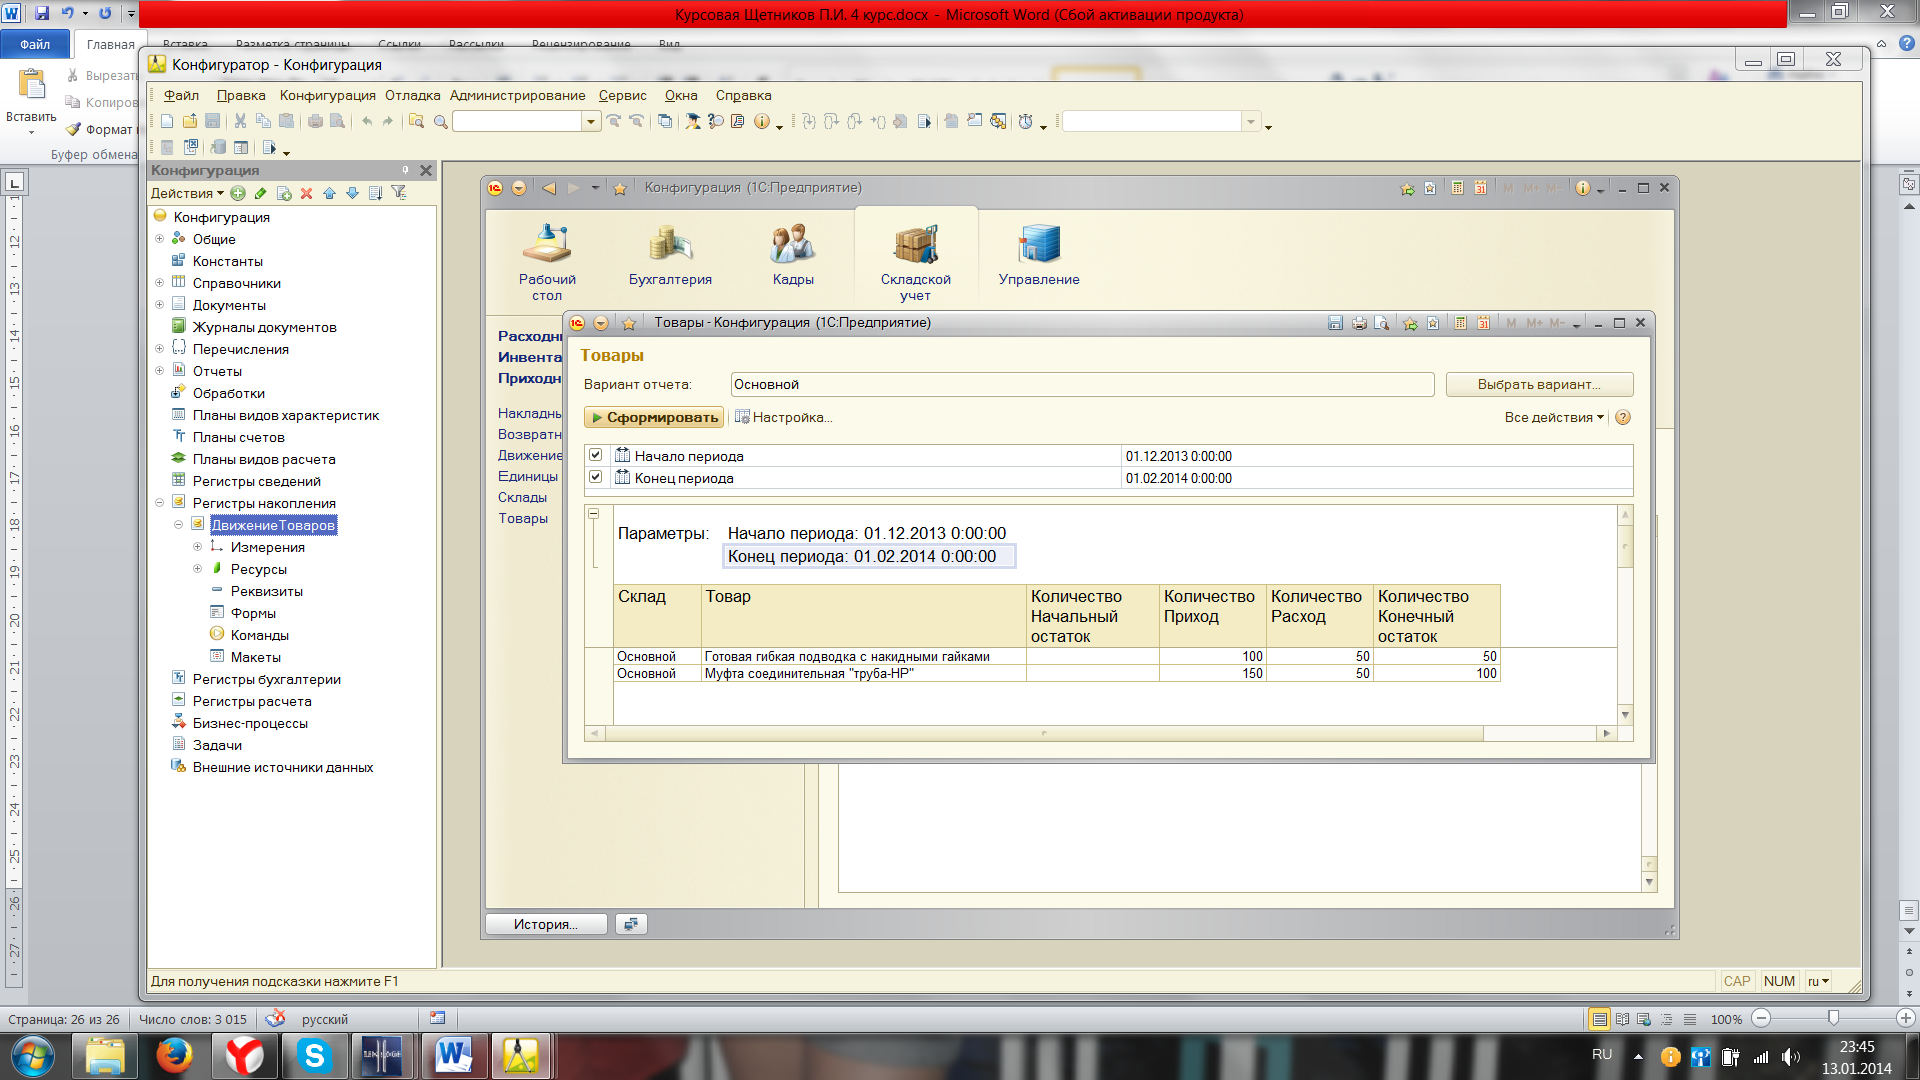Uncheck the Конец периода checkbox
Image resolution: width=1920 pixels, height=1080 pixels.
click(x=596, y=477)
